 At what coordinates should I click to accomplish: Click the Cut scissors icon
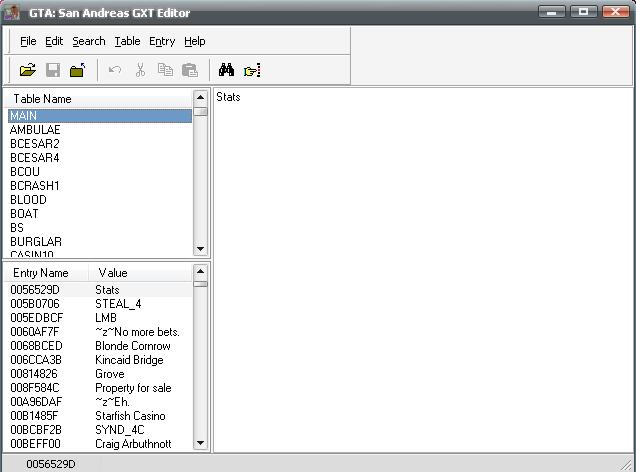(140, 70)
